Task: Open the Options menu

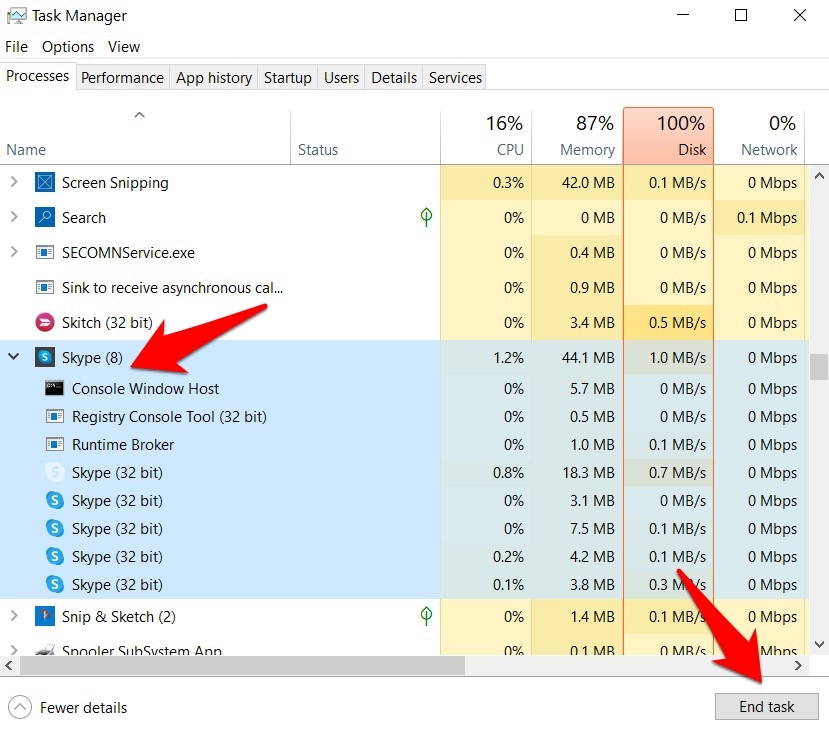Action: pos(68,47)
